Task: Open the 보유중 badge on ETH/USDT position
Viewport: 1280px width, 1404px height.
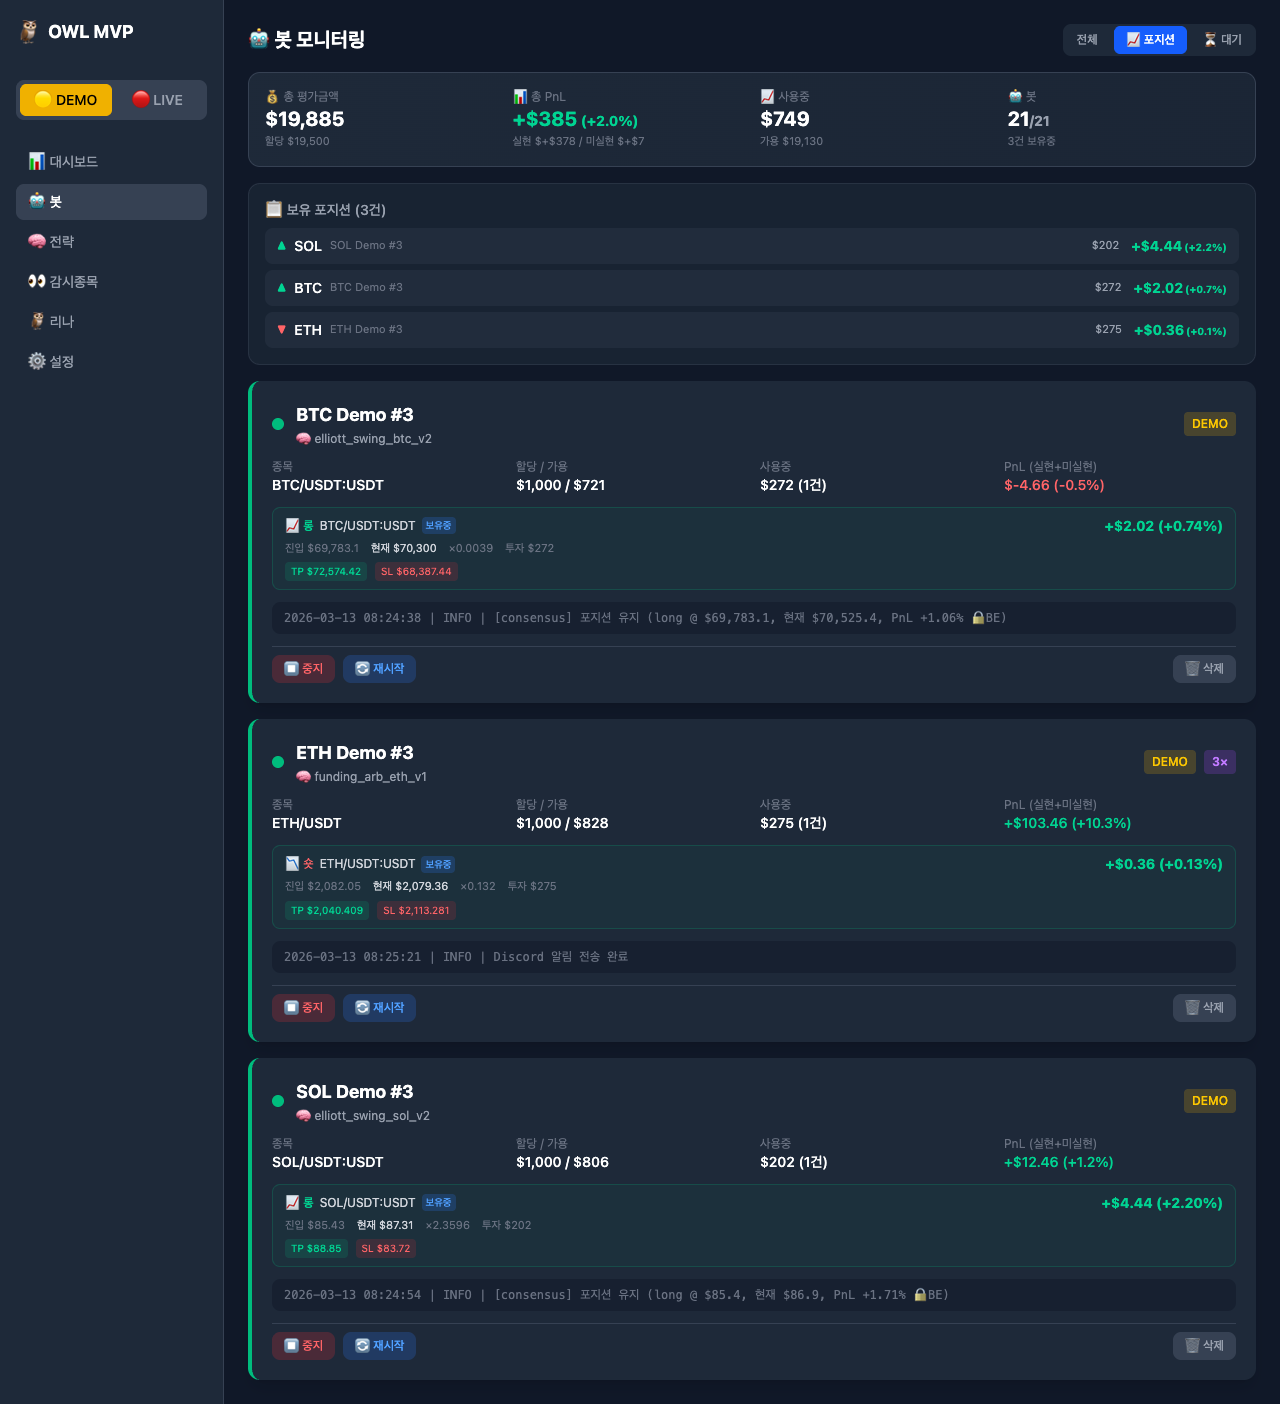Action: pos(438,864)
